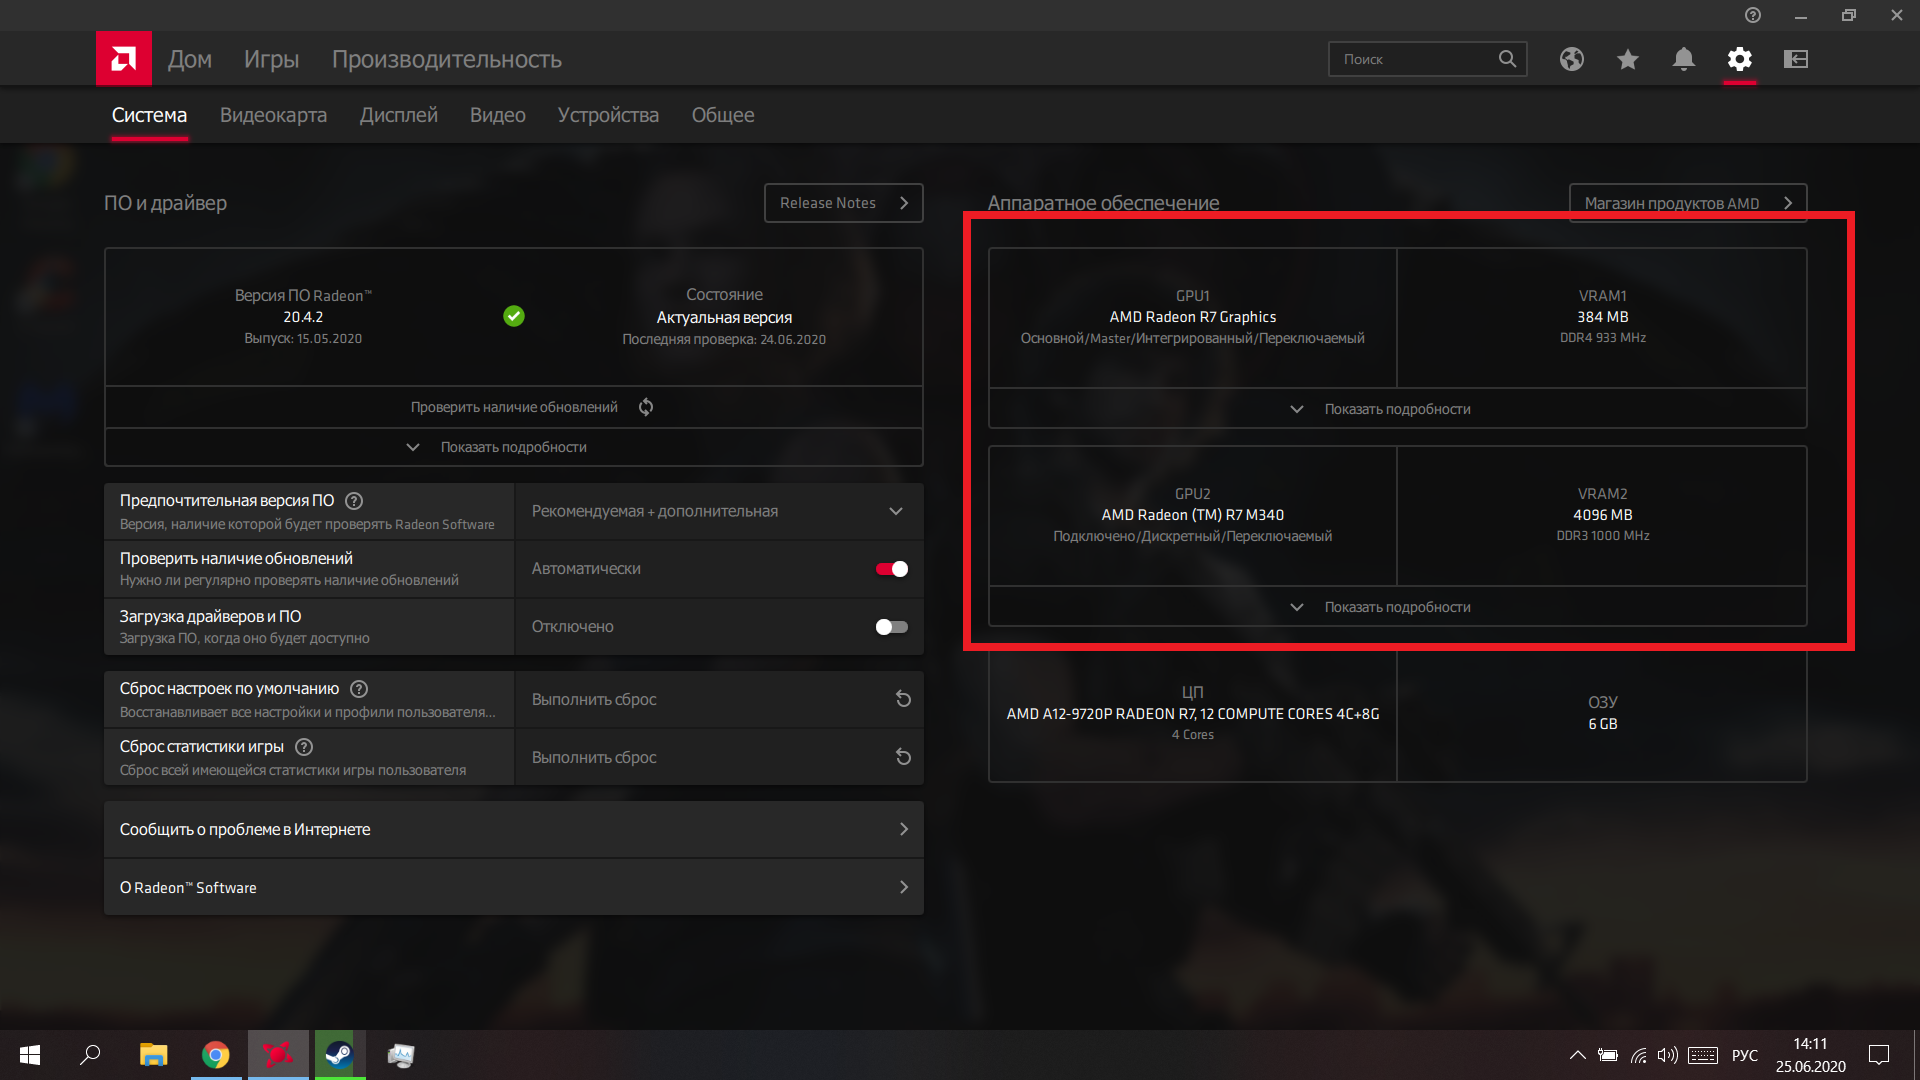Open the AMD products store button
This screenshot has height=1080, width=1920.
click(1687, 203)
